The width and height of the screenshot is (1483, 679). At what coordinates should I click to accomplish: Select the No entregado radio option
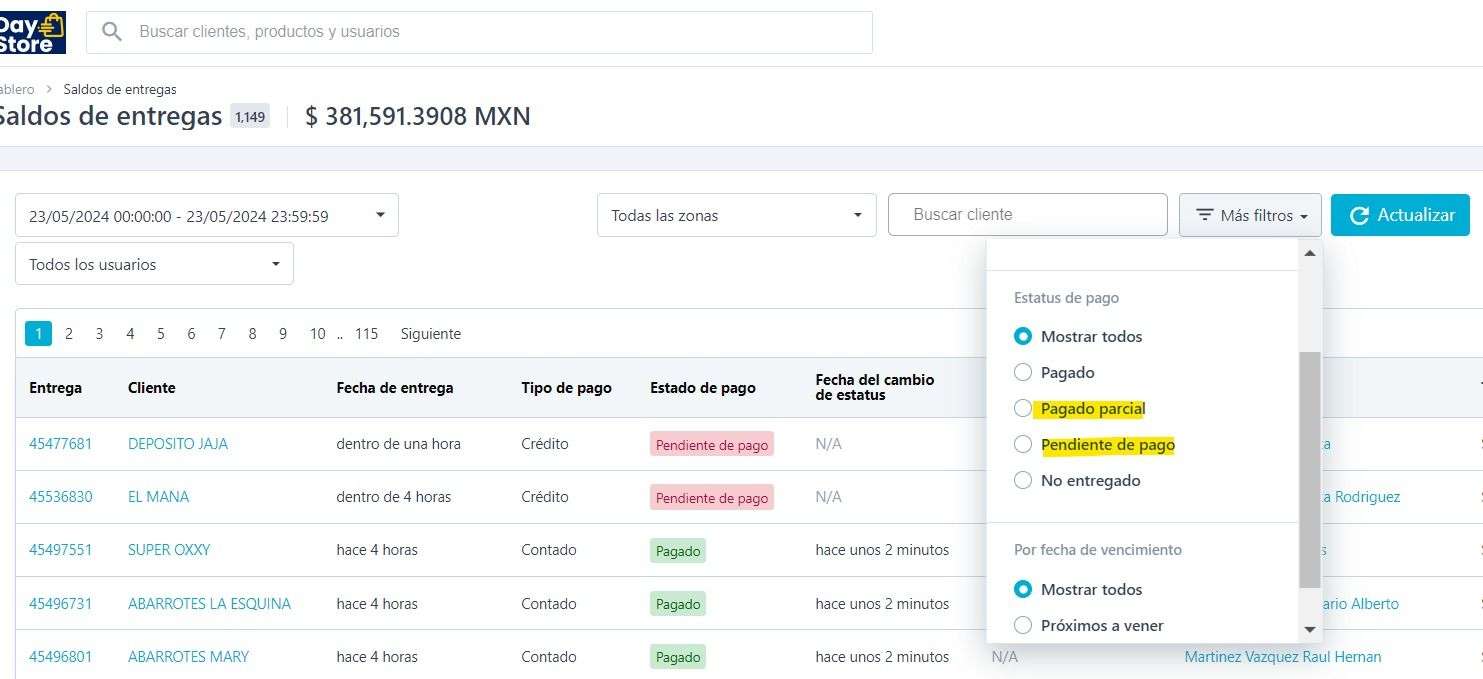[x=1022, y=481]
